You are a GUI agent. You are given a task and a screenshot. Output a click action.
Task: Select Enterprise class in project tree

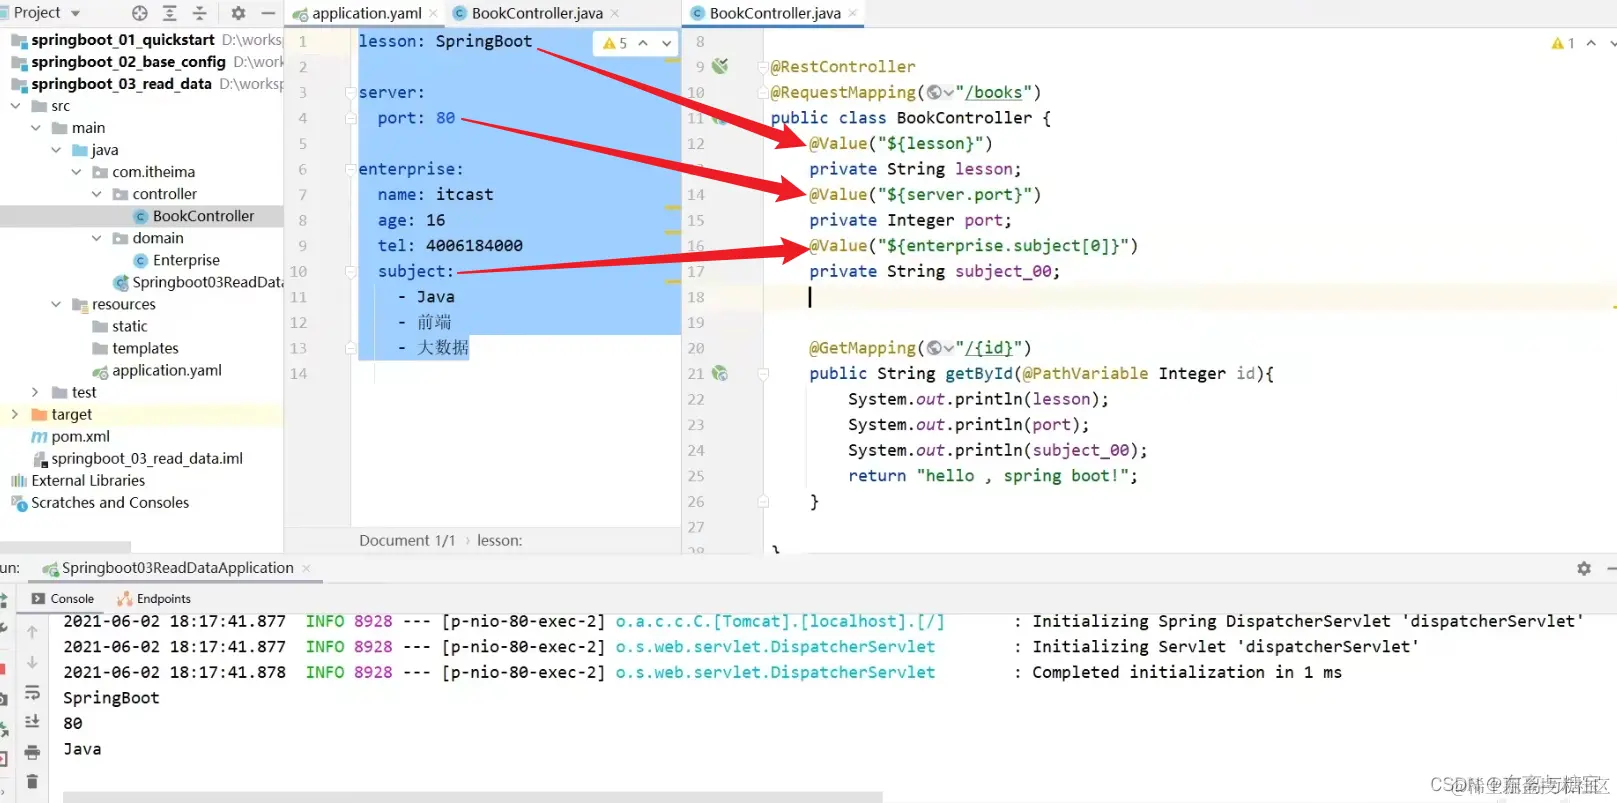[186, 260]
